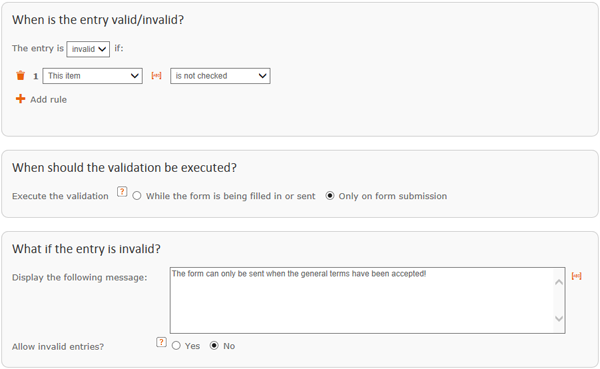Open help icon next to Allow invalid entries
This screenshot has width=600, height=369.
coord(161,342)
